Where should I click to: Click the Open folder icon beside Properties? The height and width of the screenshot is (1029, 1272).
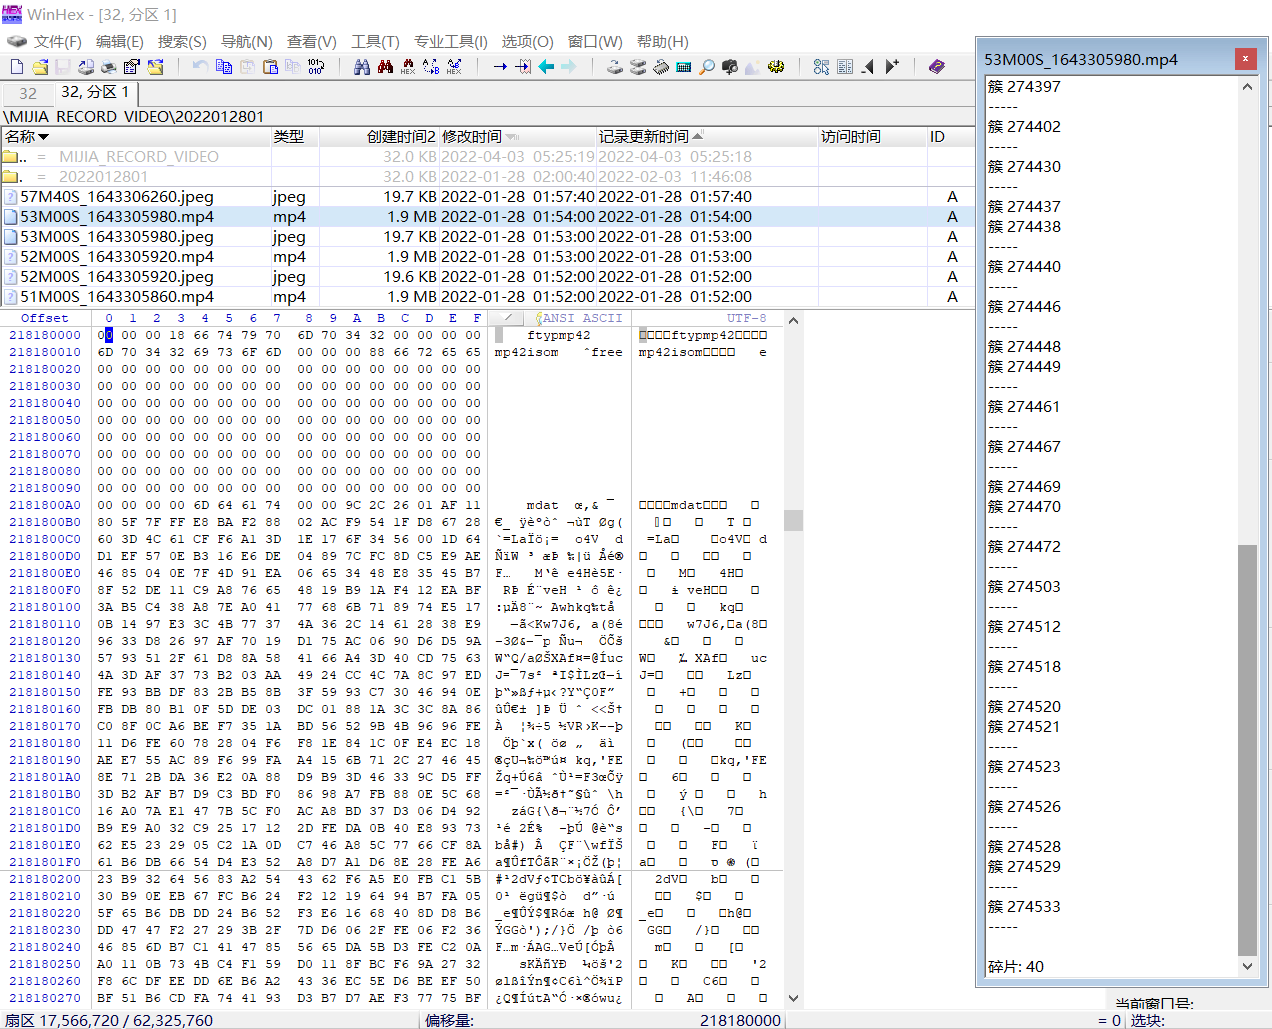pos(156,67)
